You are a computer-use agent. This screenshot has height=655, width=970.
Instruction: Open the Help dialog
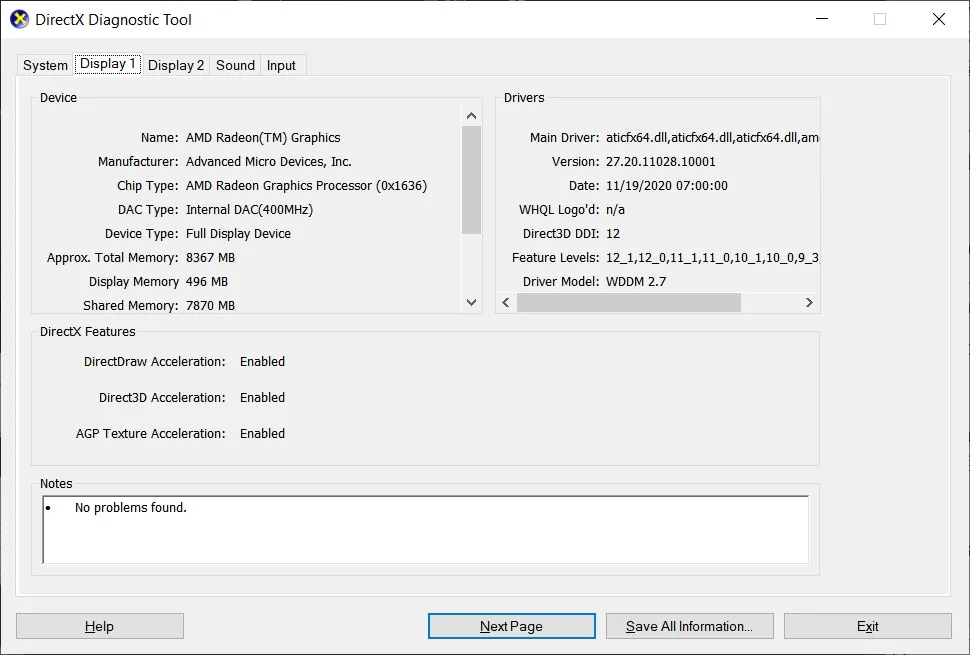99,625
